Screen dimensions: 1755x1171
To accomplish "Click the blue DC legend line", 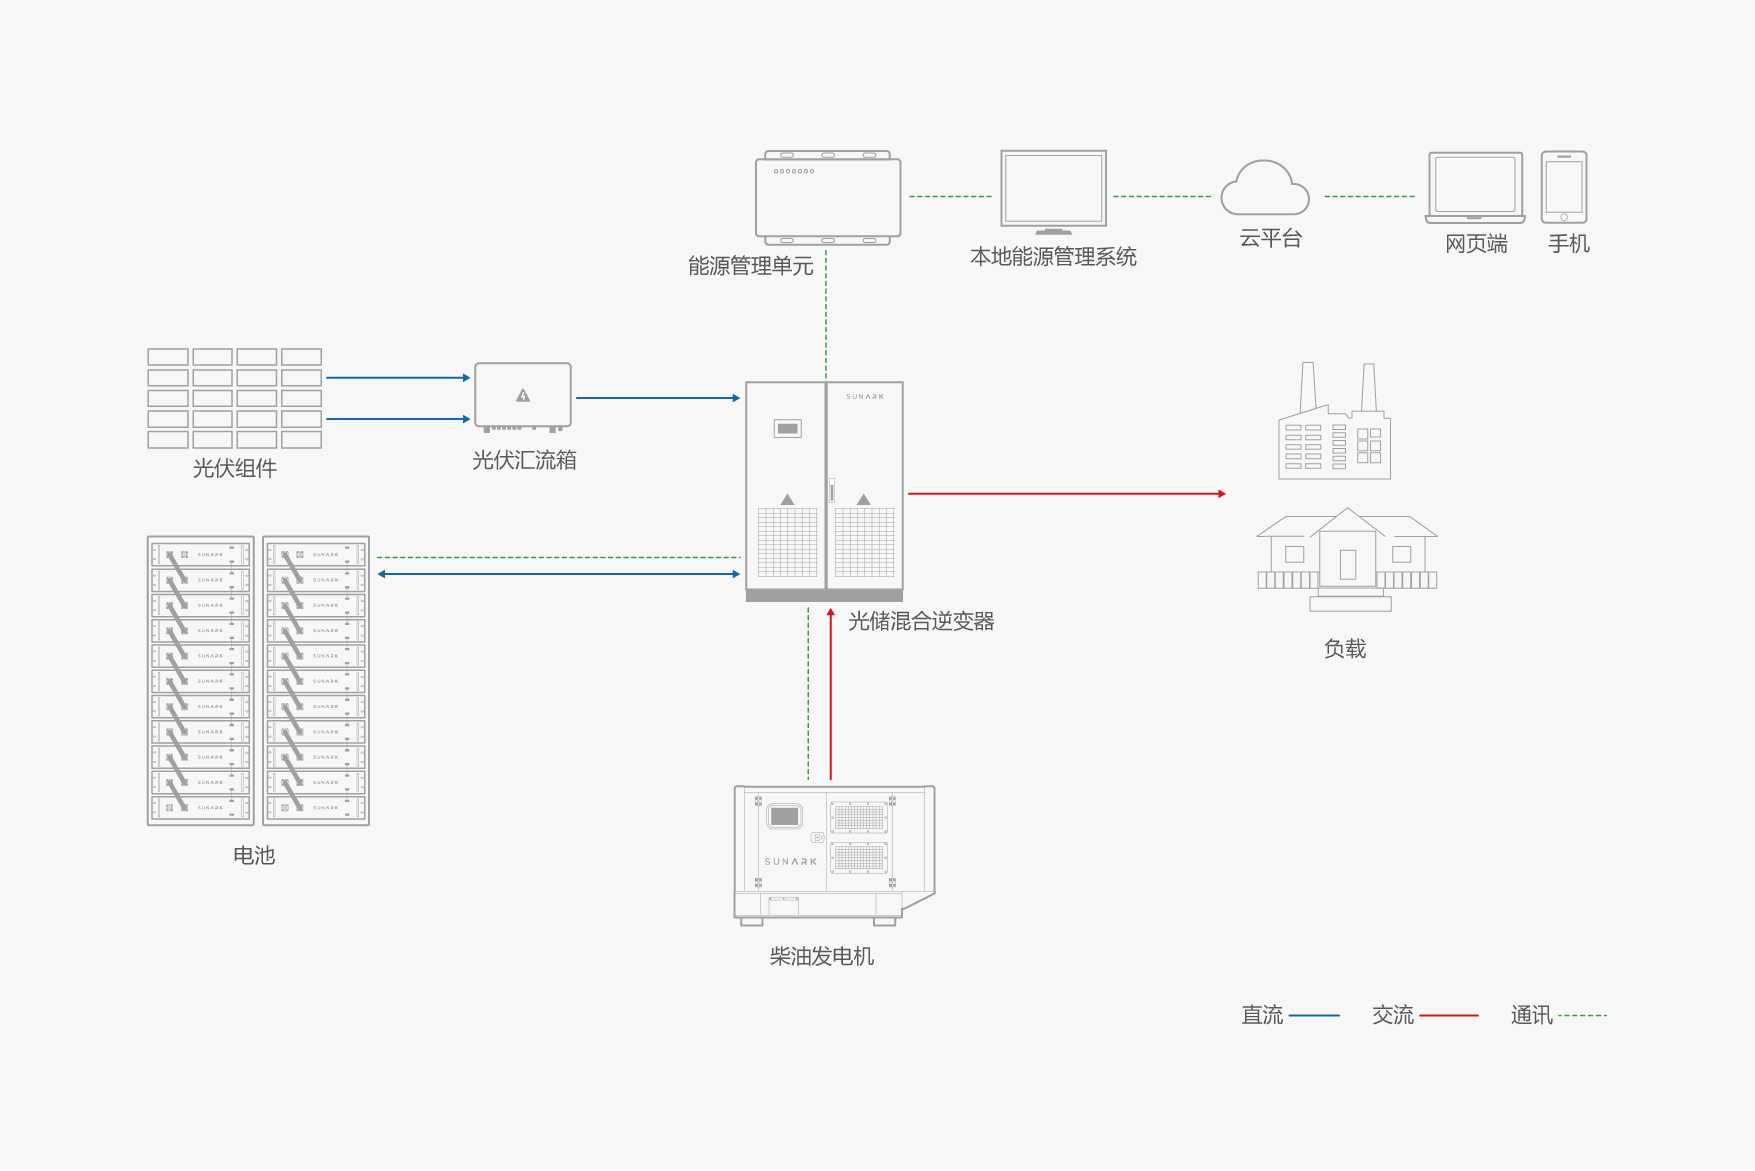I will pyautogui.click(x=1314, y=1015).
